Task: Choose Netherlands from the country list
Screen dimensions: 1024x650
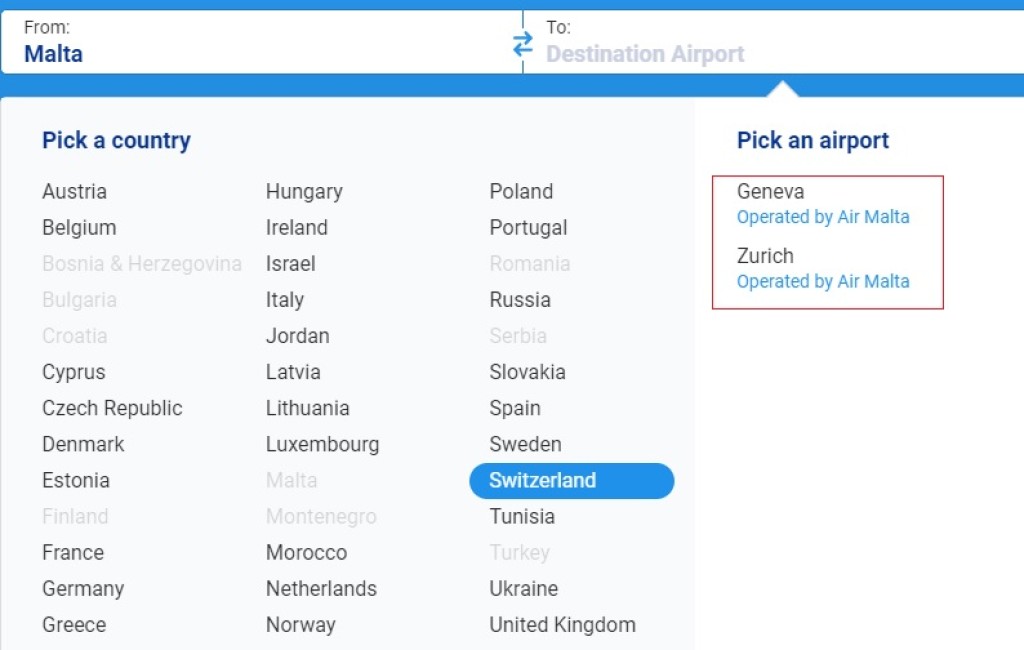Action: [321, 589]
